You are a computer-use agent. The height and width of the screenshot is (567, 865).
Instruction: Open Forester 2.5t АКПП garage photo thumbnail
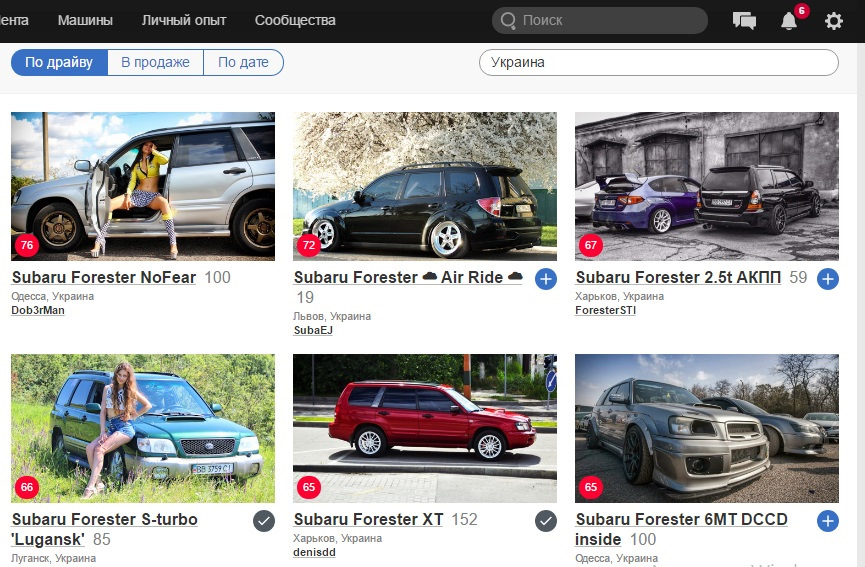[x=707, y=186]
